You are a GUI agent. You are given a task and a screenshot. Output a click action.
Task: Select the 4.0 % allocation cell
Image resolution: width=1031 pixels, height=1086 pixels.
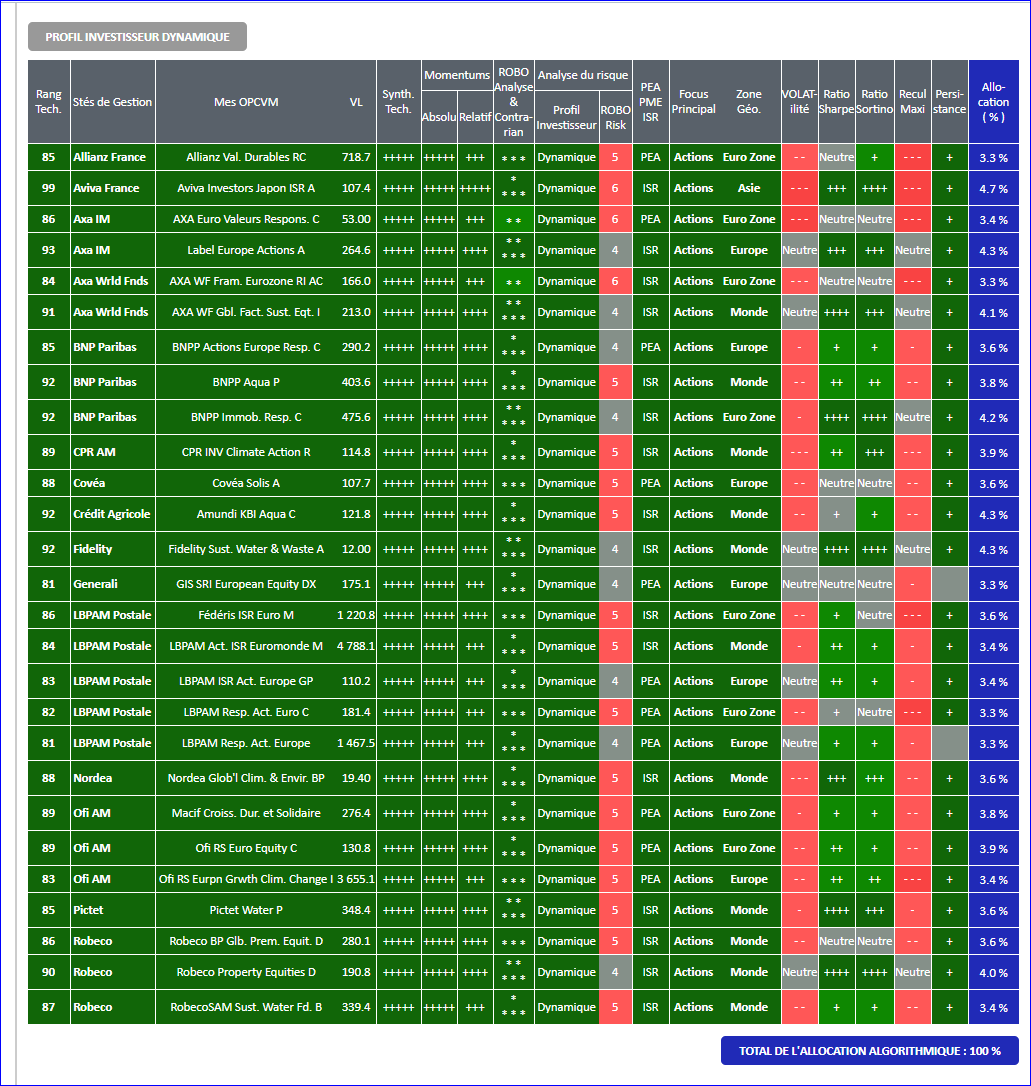pos(994,972)
